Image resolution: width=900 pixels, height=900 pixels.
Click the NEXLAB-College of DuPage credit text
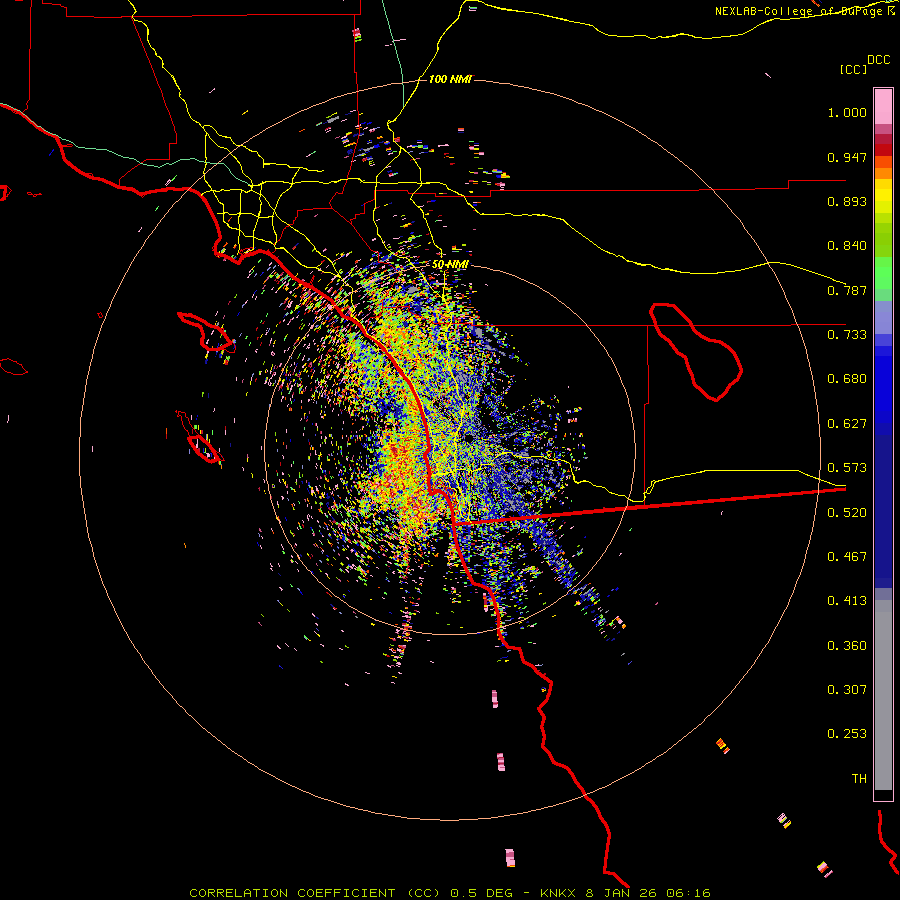pos(798,11)
